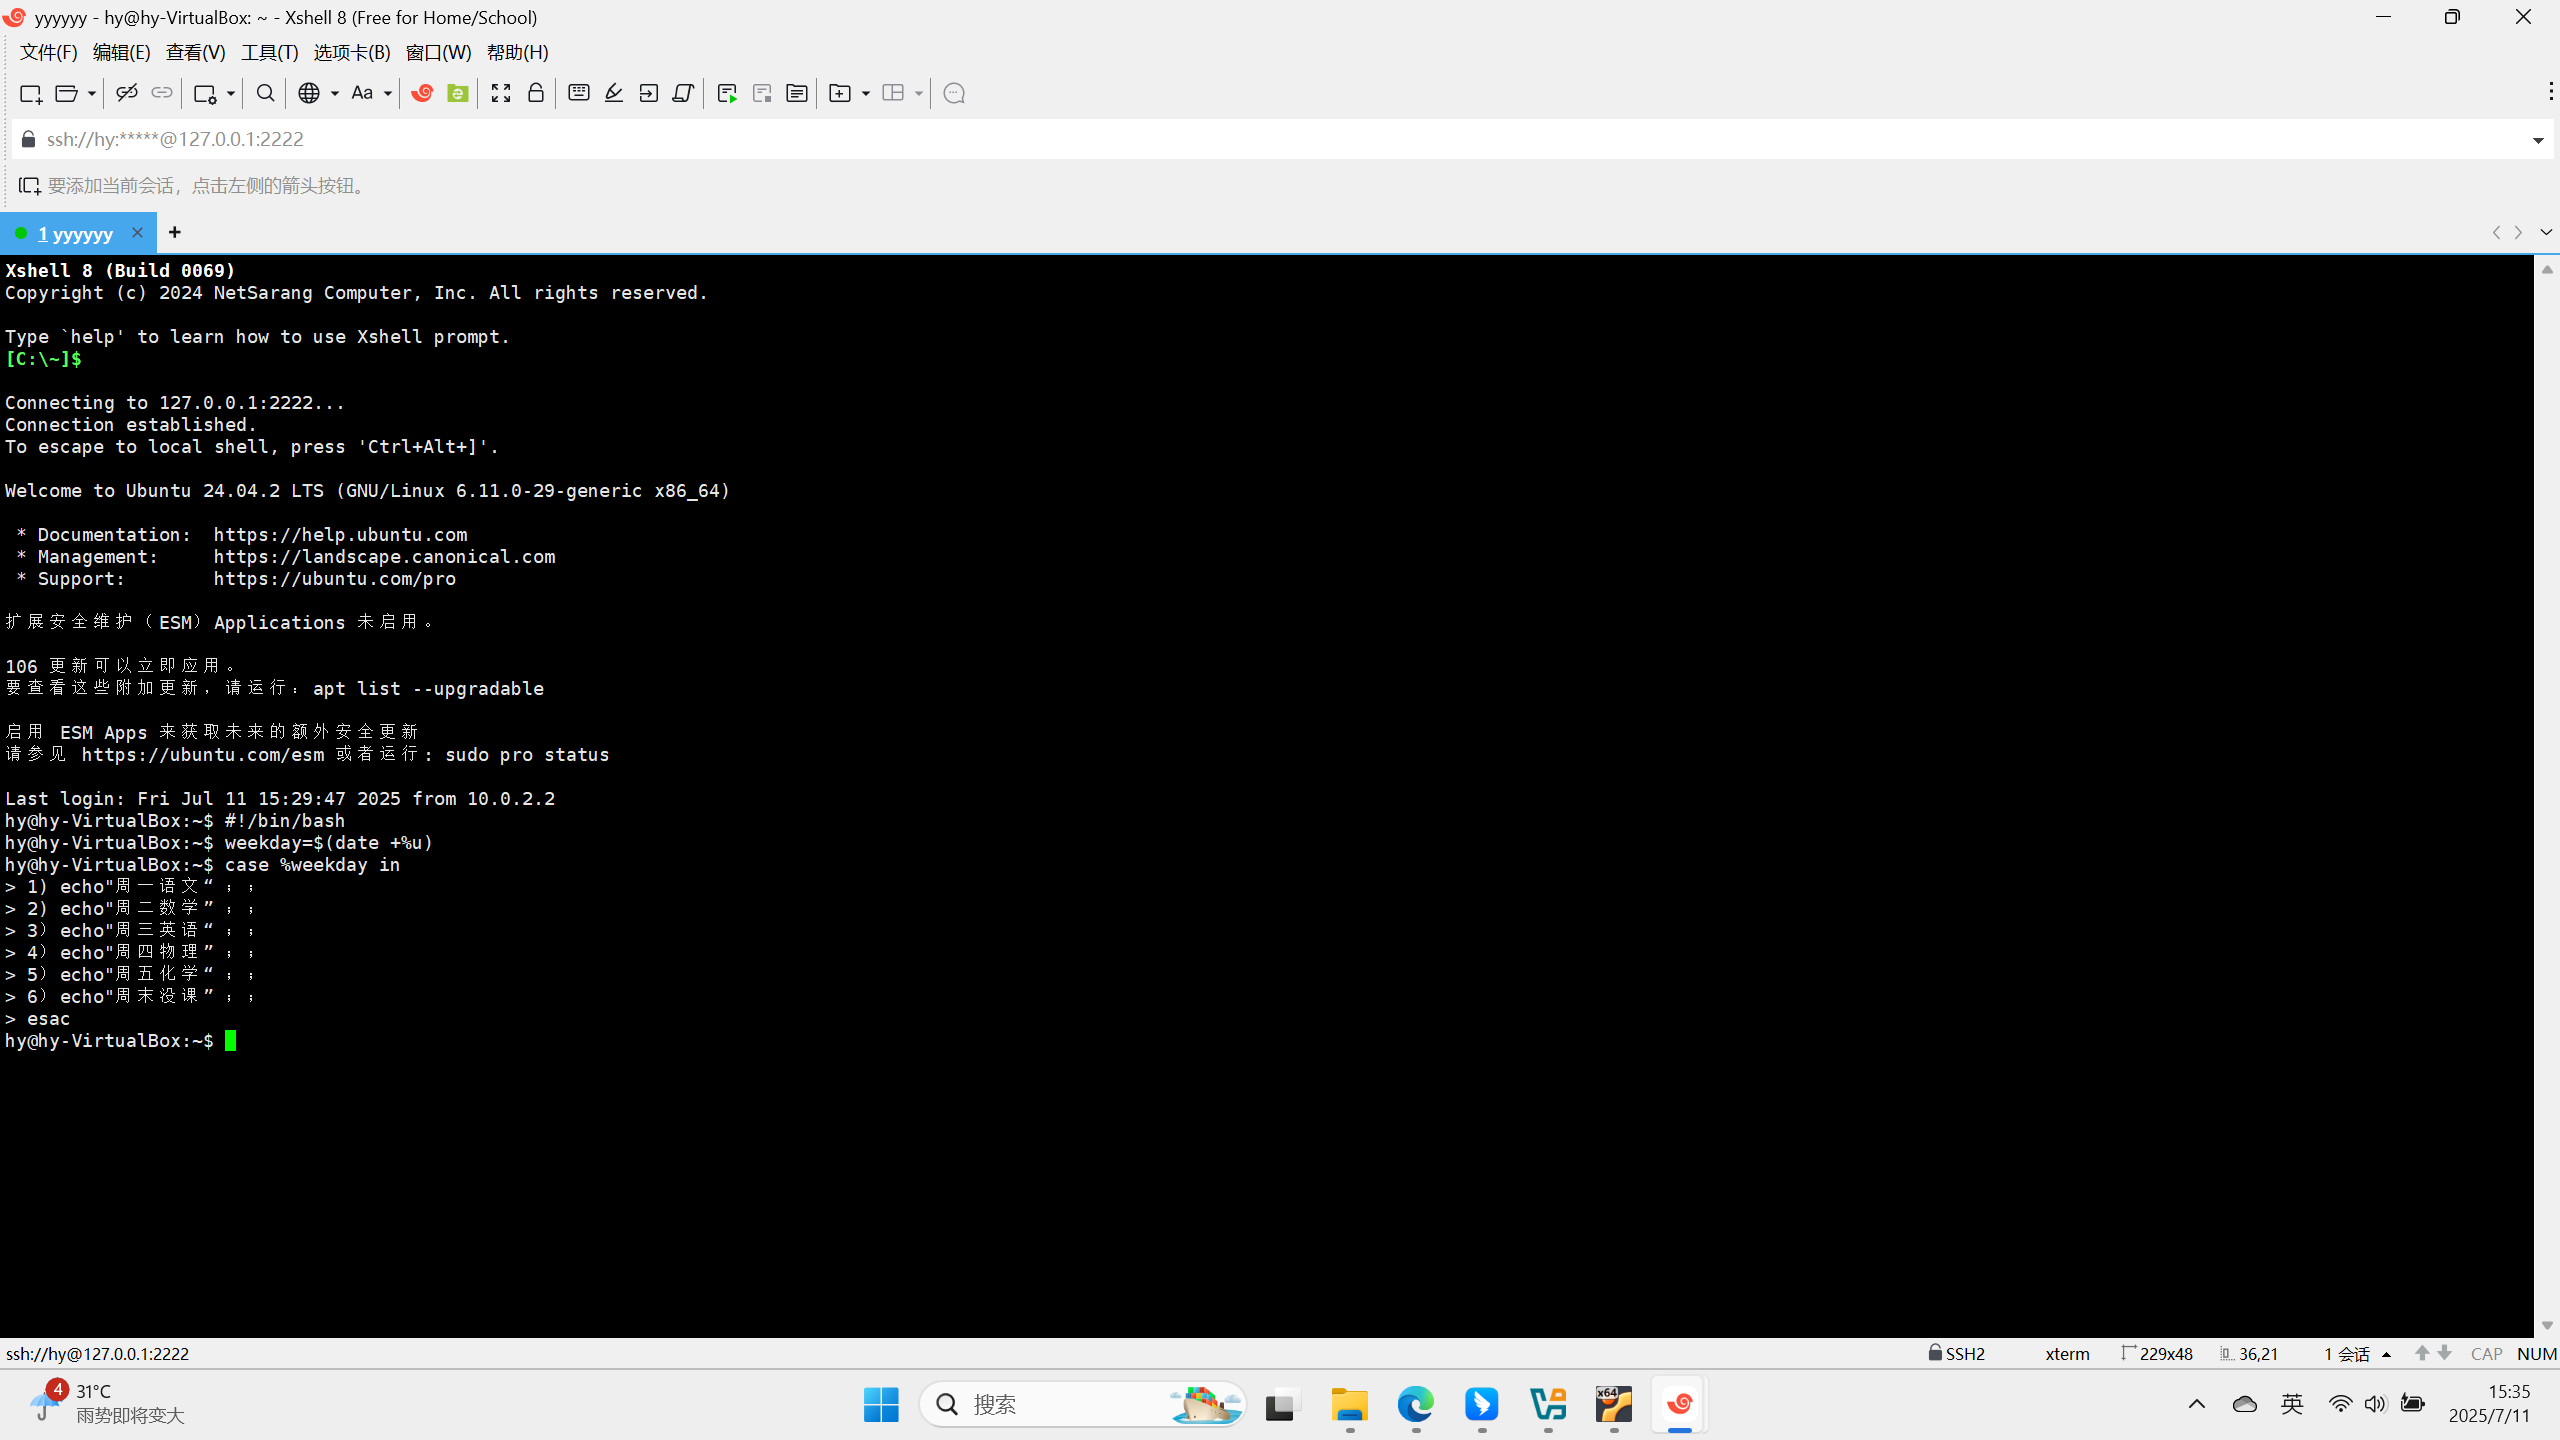2560x1440 pixels.
Task: Open the find magnifier tool
Action: point(265,93)
